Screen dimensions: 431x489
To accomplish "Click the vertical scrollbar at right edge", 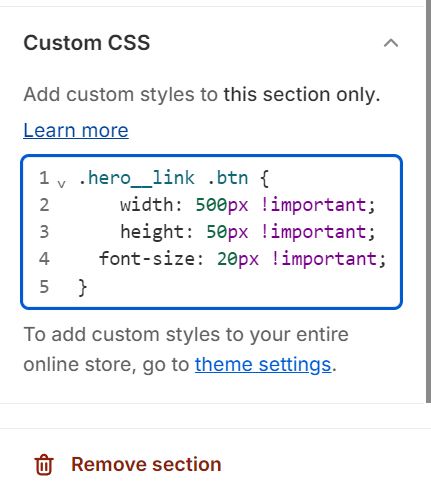I will click(x=428, y=201).
